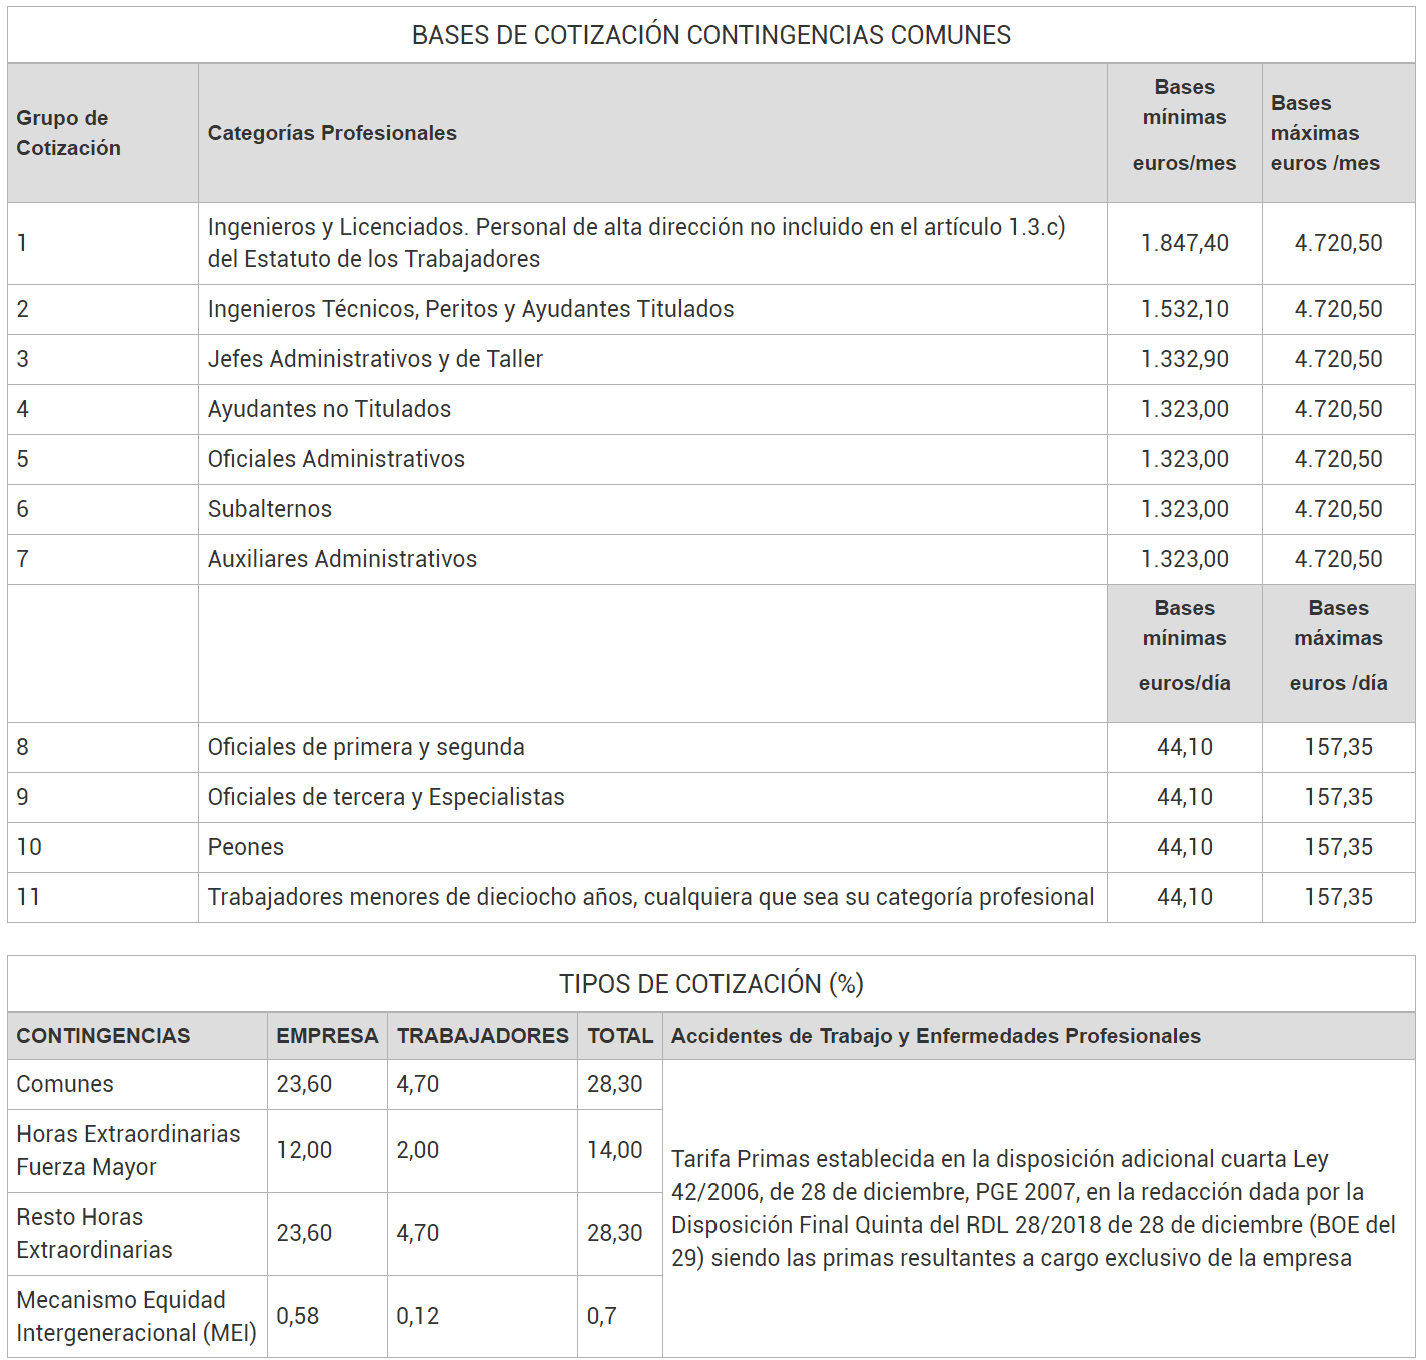
Task: Click the title 'BASES DE COTIZACIÓN CONTINGENCIAS COMUNES'
Action: click(711, 35)
